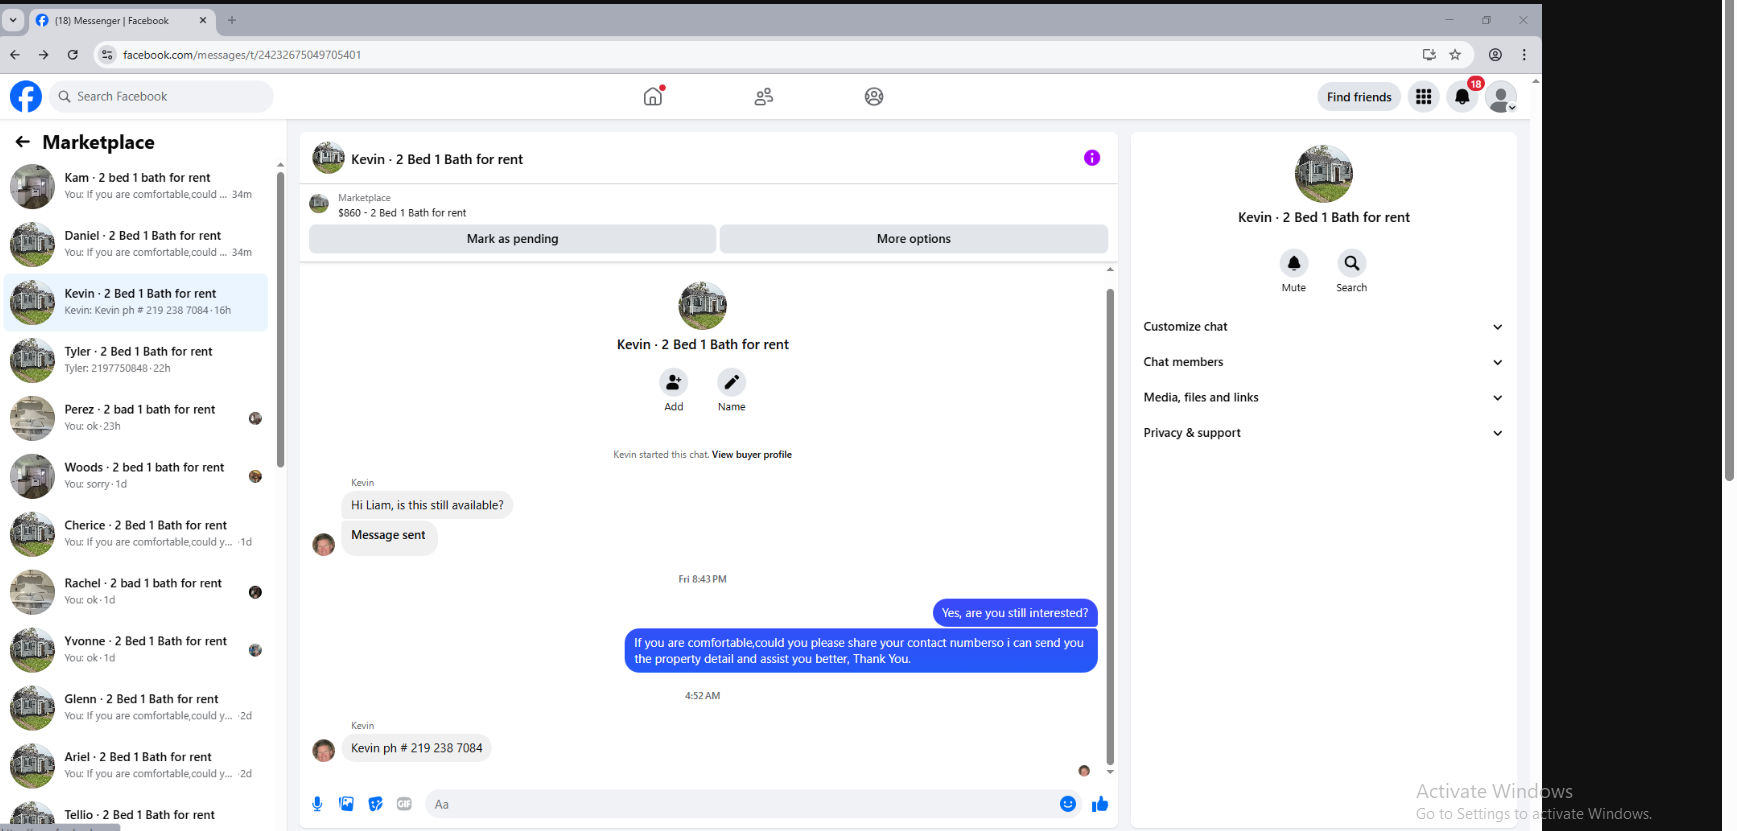This screenshot has width=1737, height=831.
Task: Install app icon in address bar
Action: [1429, 55]
